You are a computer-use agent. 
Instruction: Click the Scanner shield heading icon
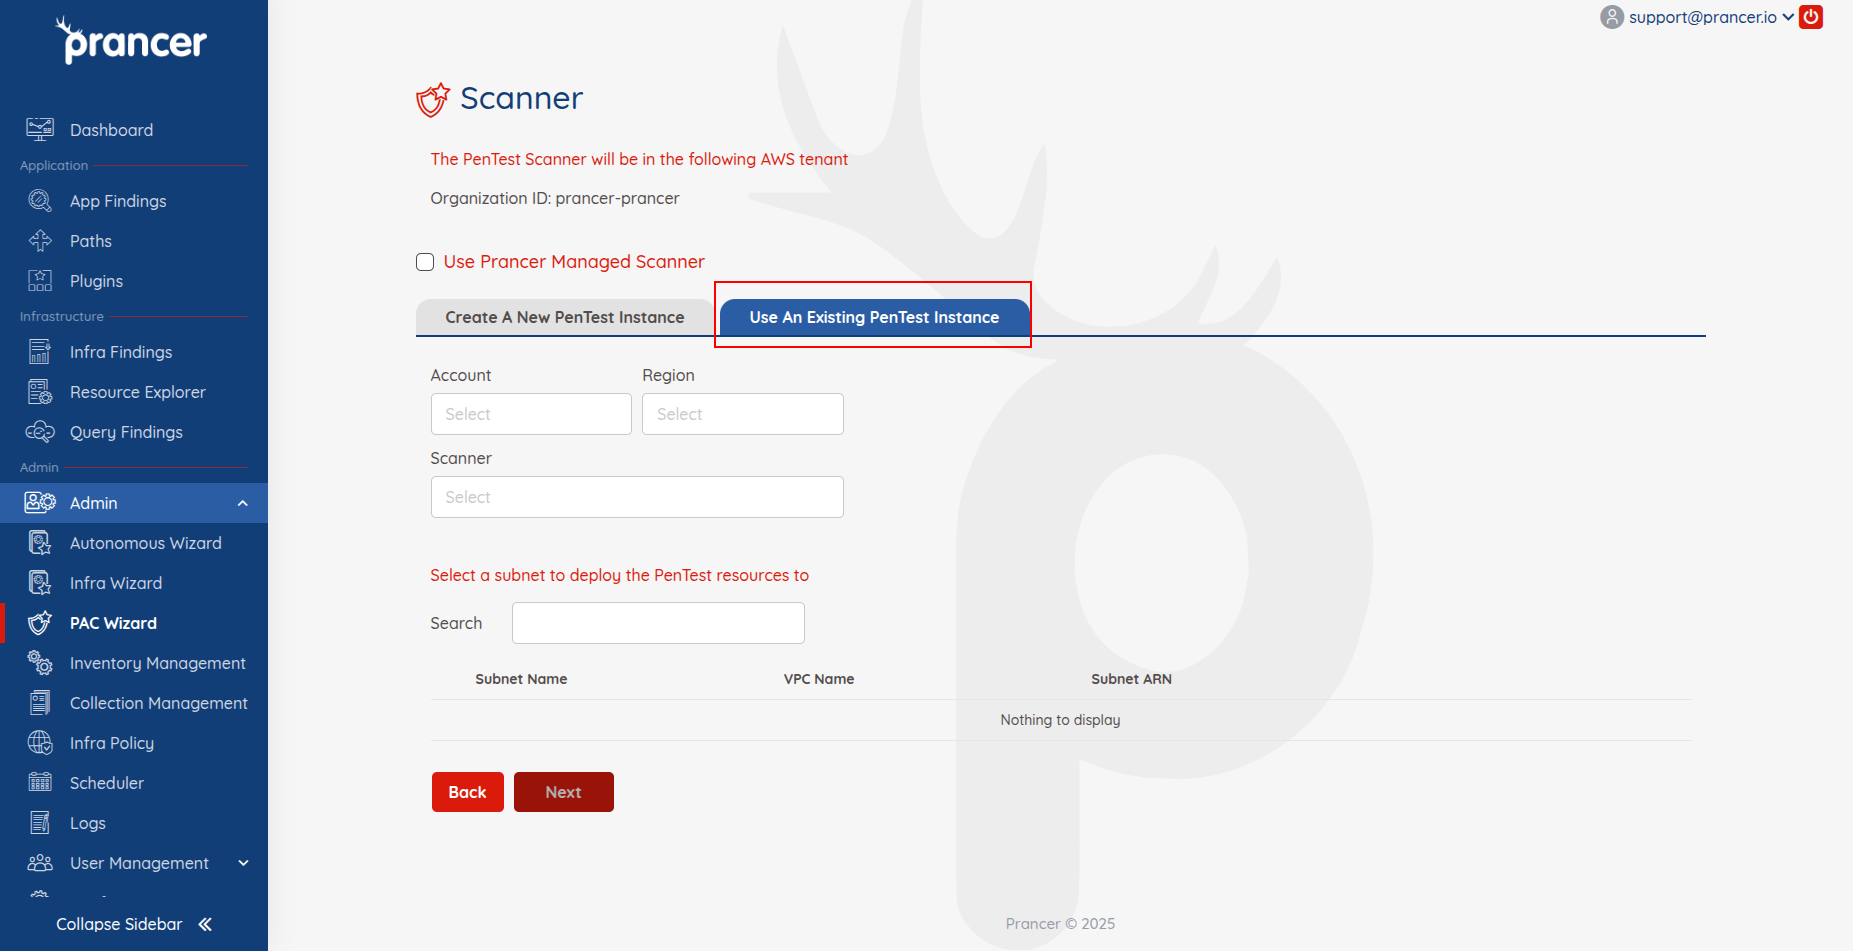coord(433,99)
